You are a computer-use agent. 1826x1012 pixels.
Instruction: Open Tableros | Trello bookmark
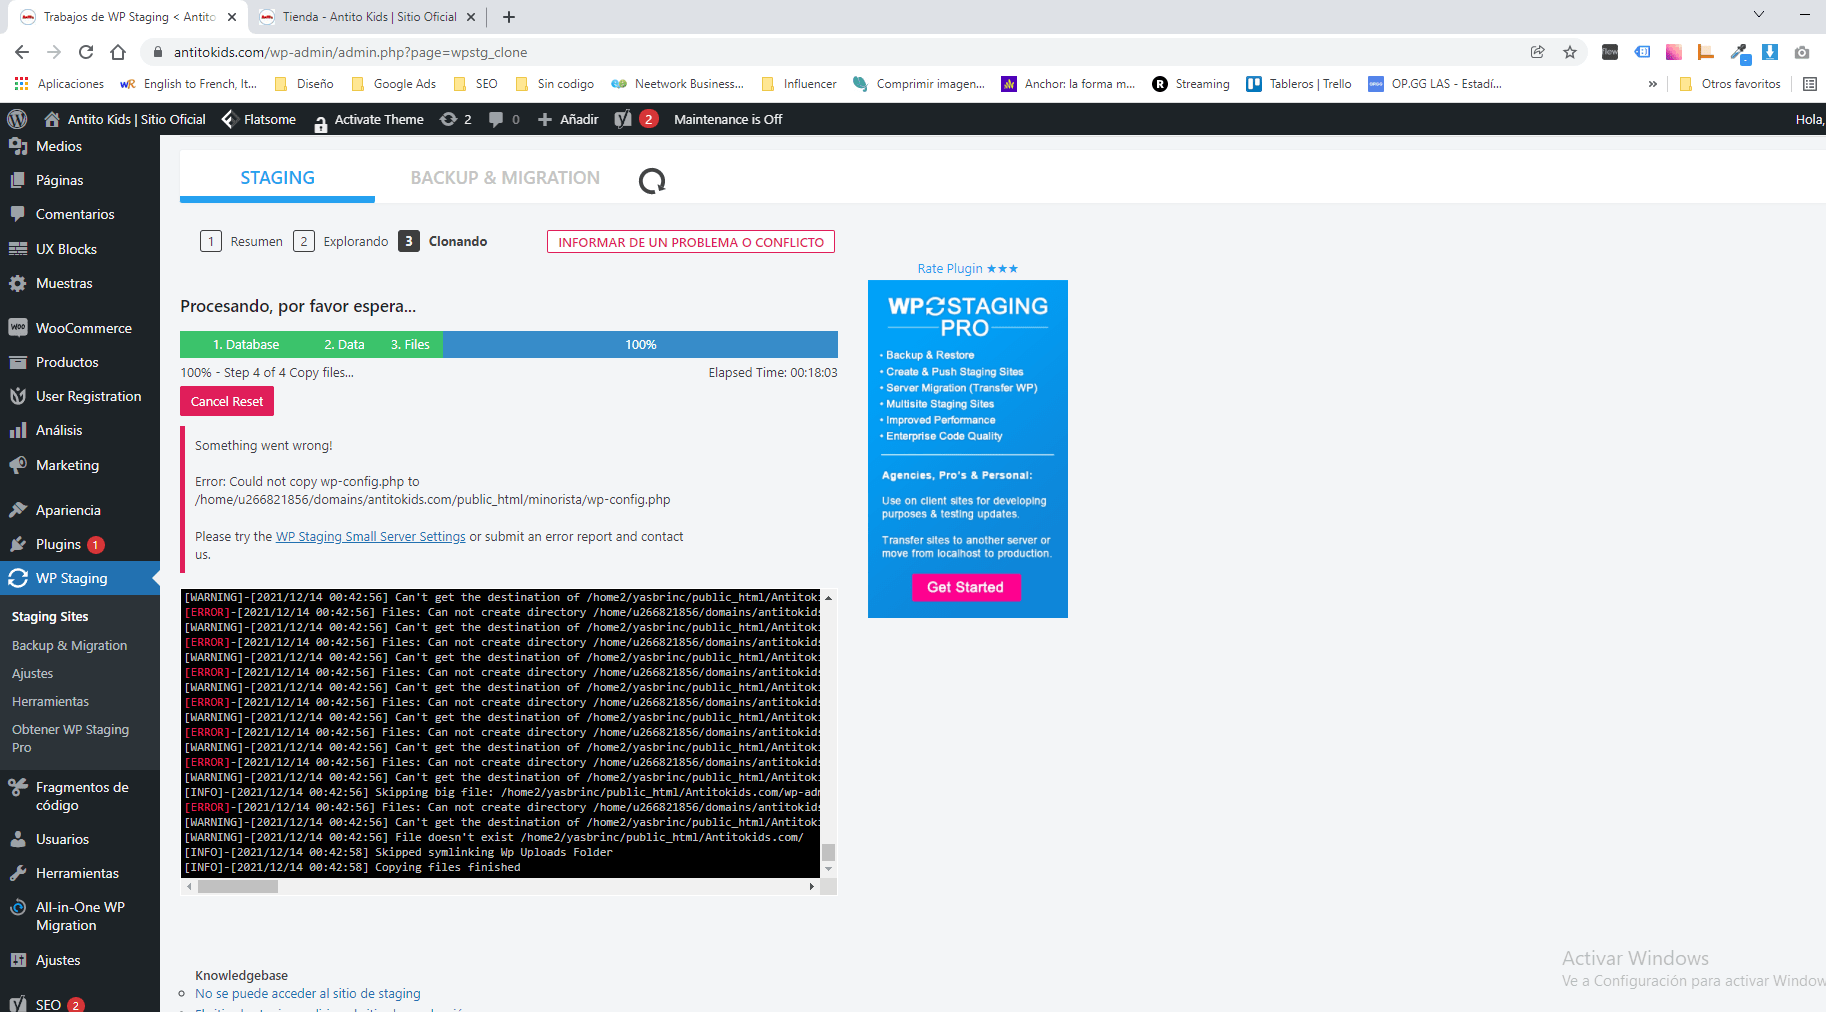click(1299, 84)
